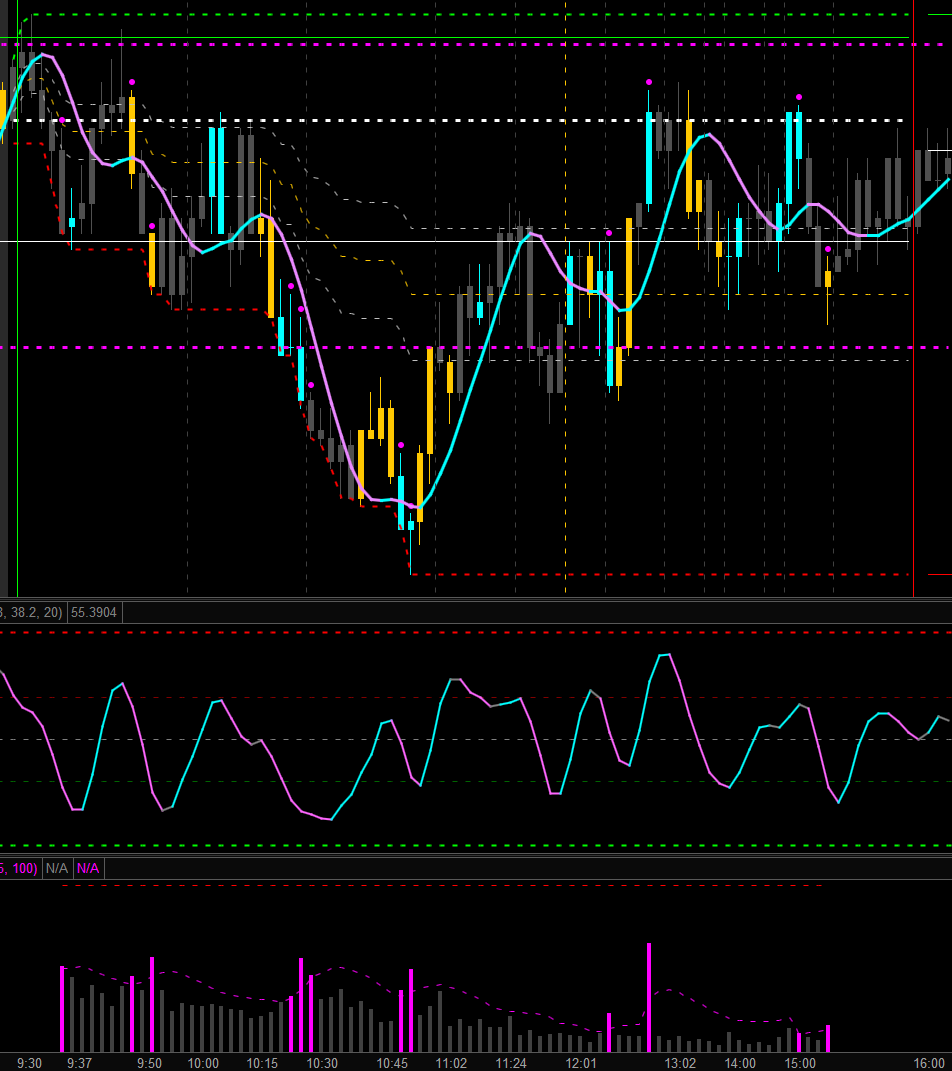952x1071 pixels.
Task: Click the upper magenta dotted horizontal line
Action: 500,45
